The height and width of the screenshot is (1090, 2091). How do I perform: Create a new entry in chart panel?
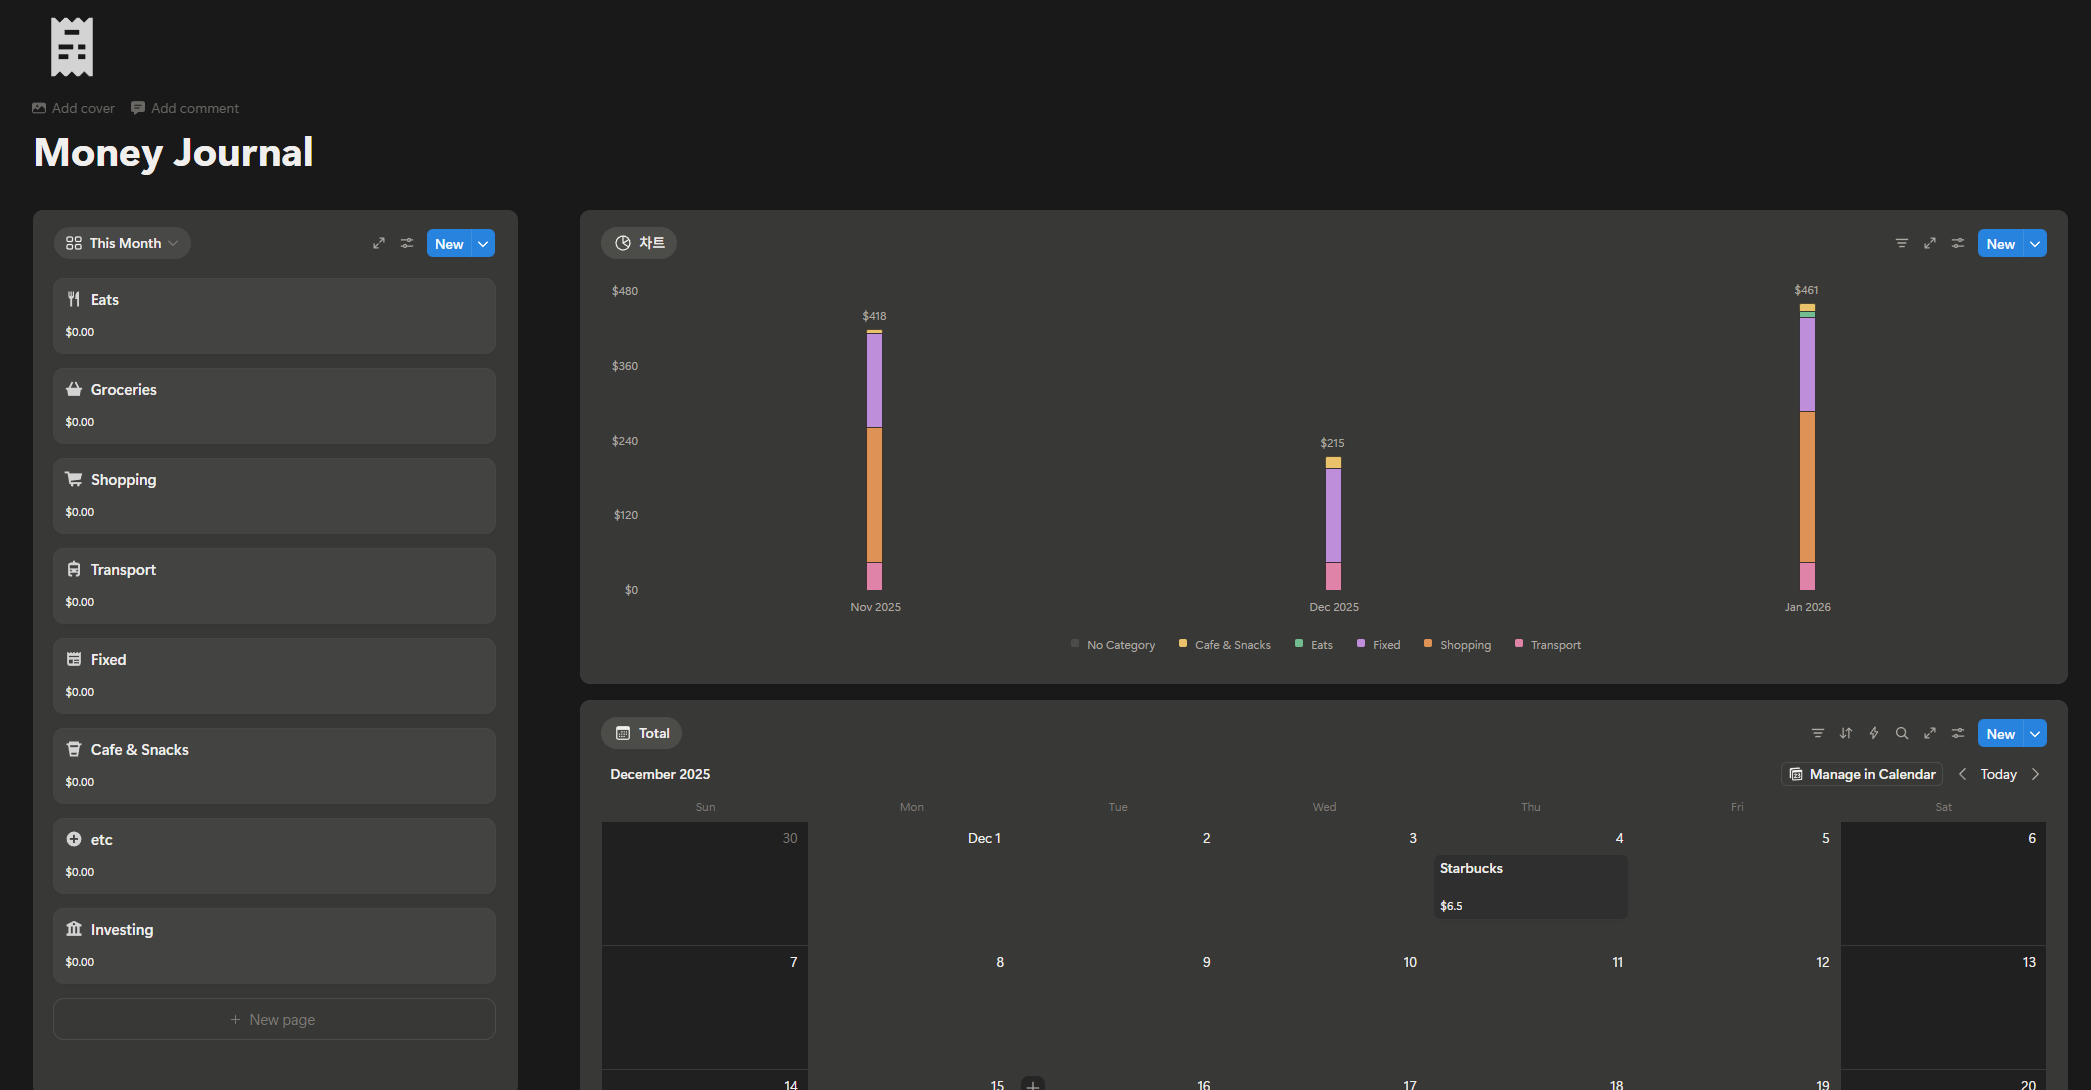[2000, 244]
